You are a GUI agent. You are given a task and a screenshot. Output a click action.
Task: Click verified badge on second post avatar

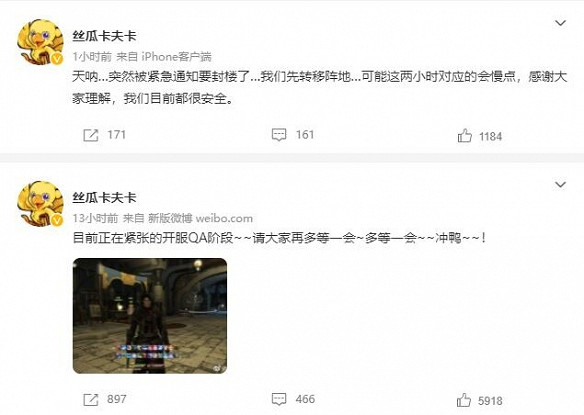click(x=57, y=221)
